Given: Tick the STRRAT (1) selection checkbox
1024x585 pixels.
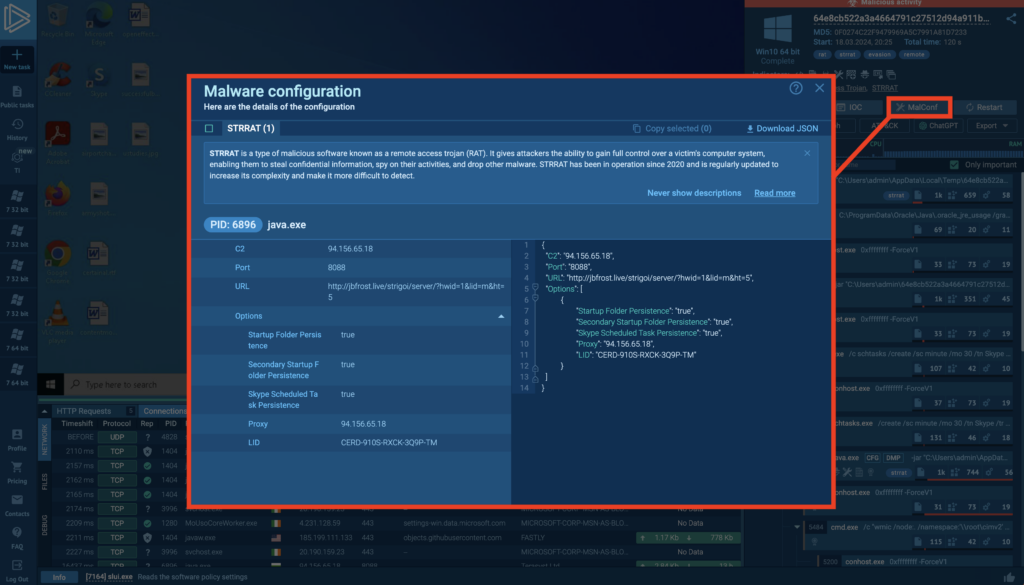Looking at the screenshot, I should click(208, 128).
